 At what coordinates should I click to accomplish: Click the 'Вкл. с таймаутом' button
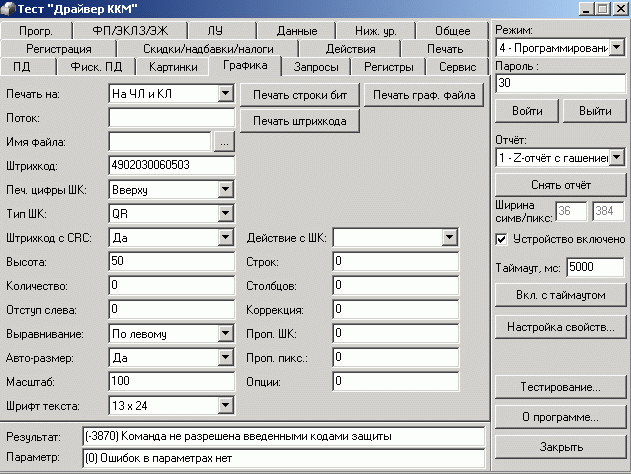click(561, 295)
